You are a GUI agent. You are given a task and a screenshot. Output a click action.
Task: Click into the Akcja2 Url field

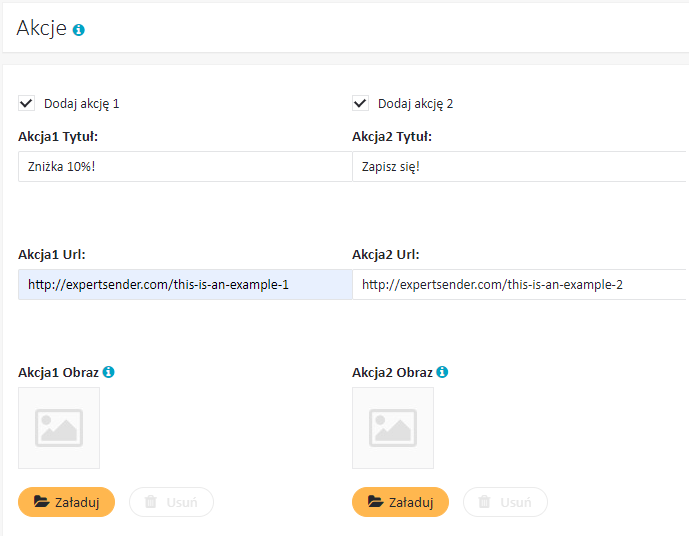(x=520, y=285)
